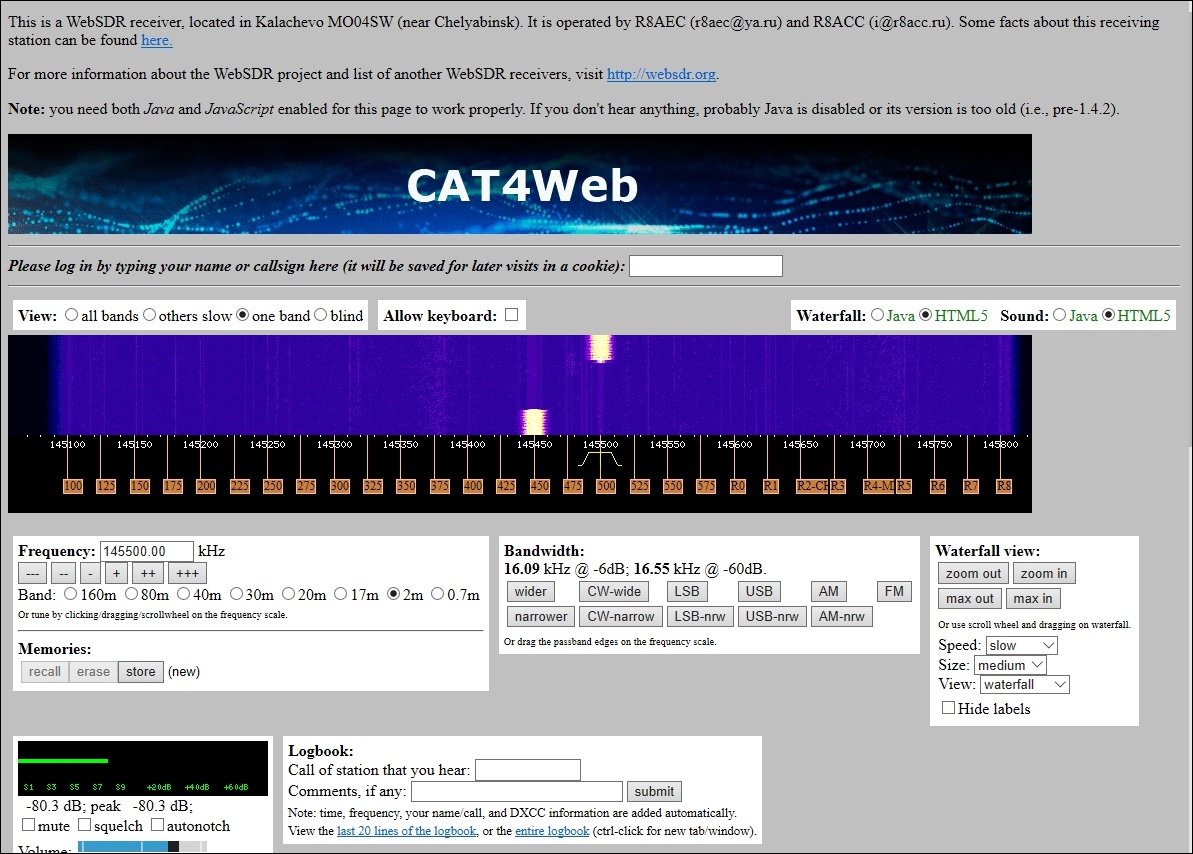Tune to the 'R0' repeater label

[x=737, y=486]
